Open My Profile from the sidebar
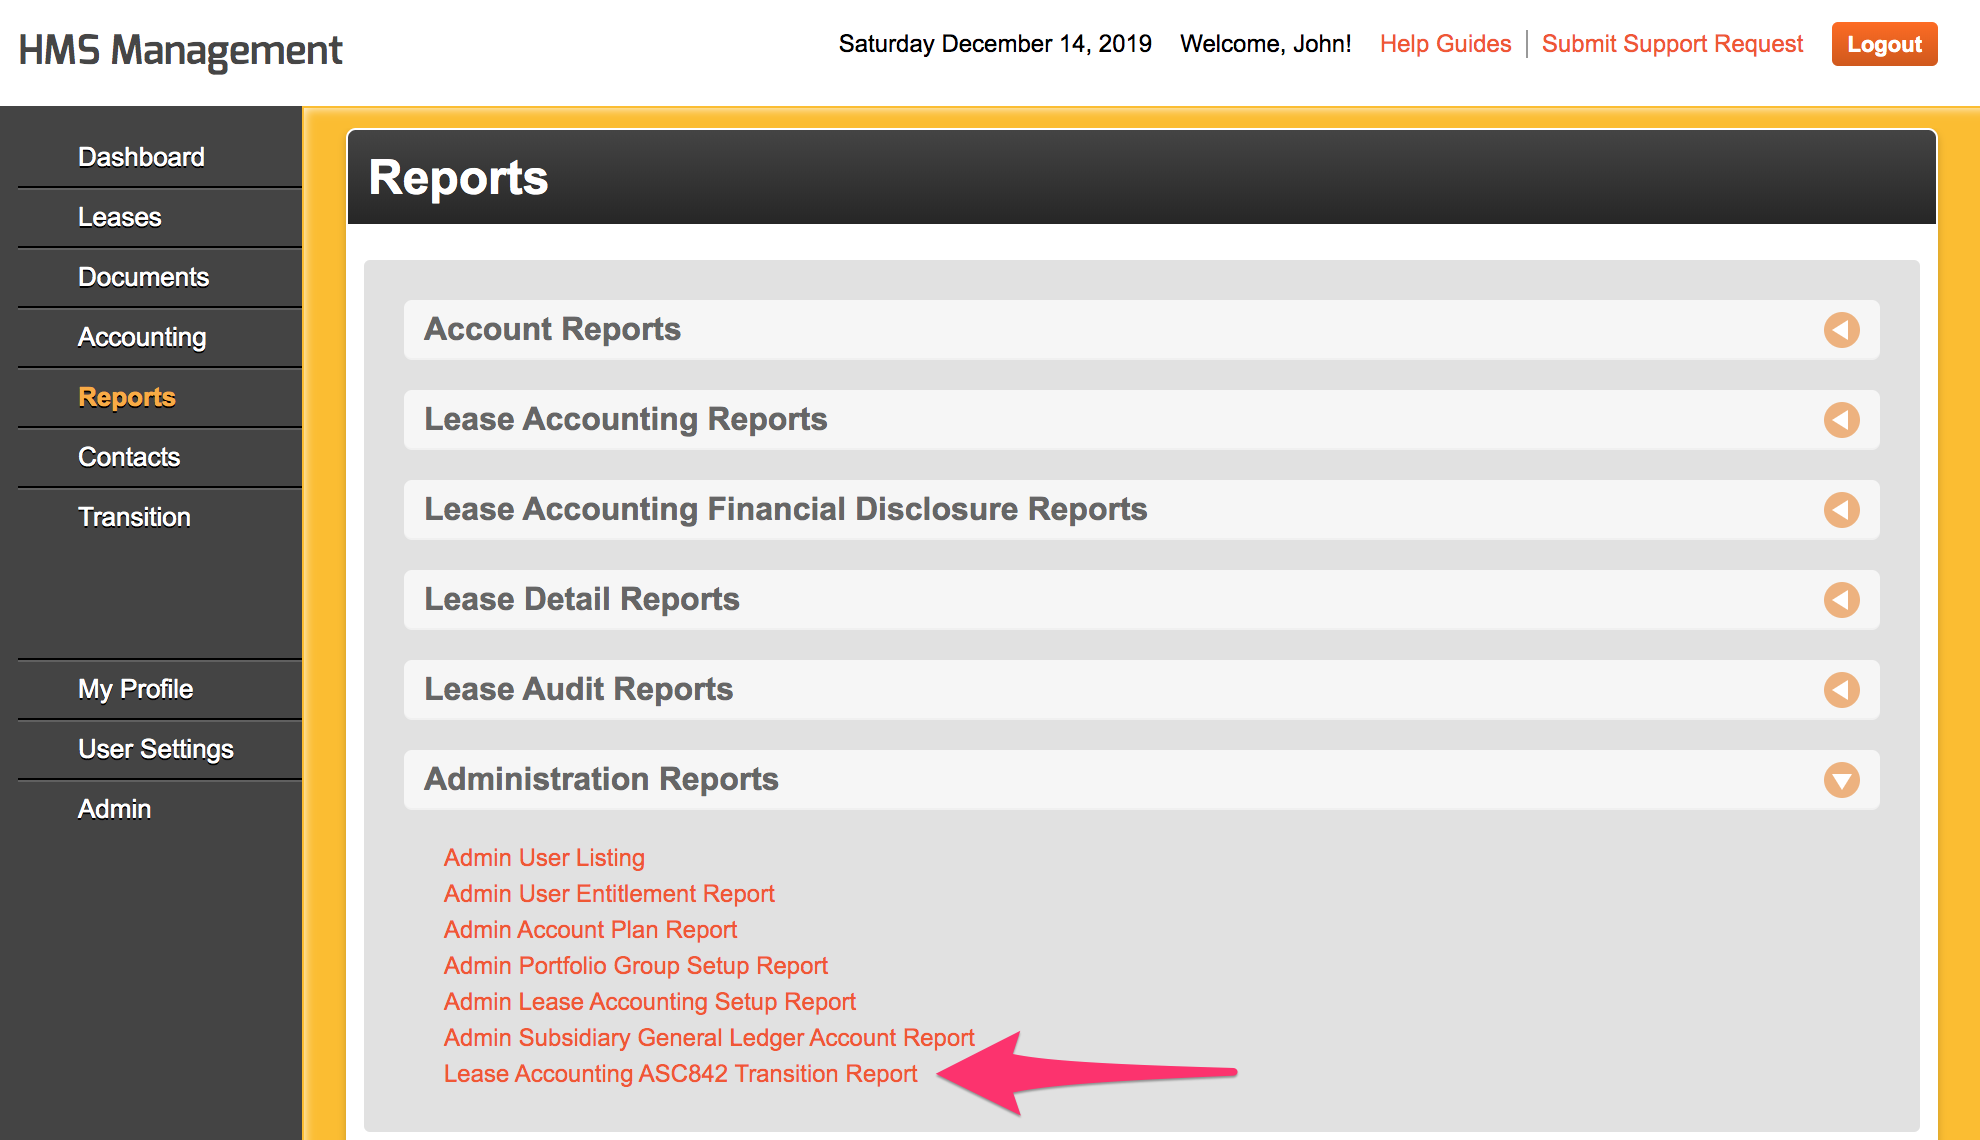This screenshot has height=1140, width=1980. [x=135, y=689]
